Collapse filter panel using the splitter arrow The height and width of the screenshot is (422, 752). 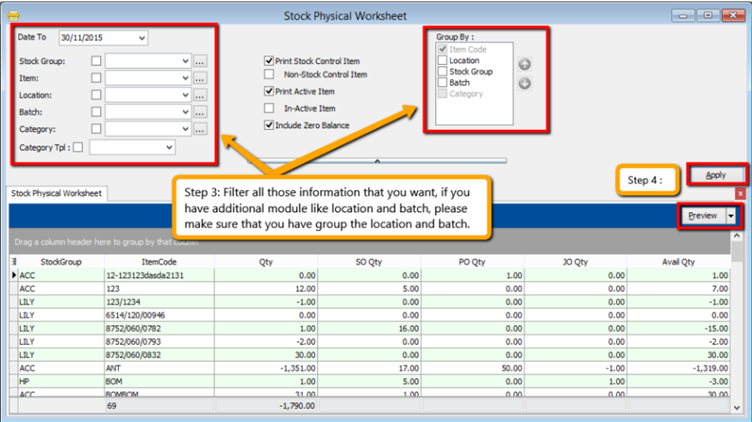point(377,159)
